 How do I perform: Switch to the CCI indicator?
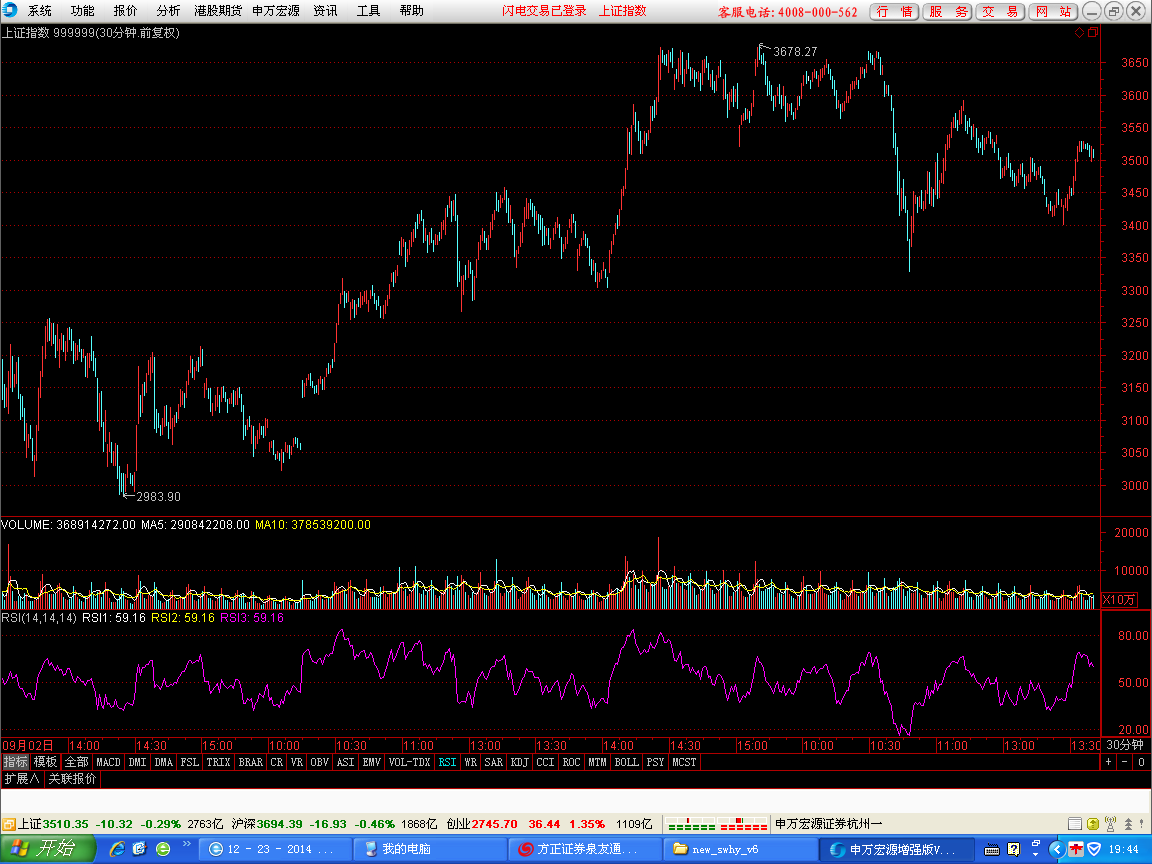click(x=545, y=763)
